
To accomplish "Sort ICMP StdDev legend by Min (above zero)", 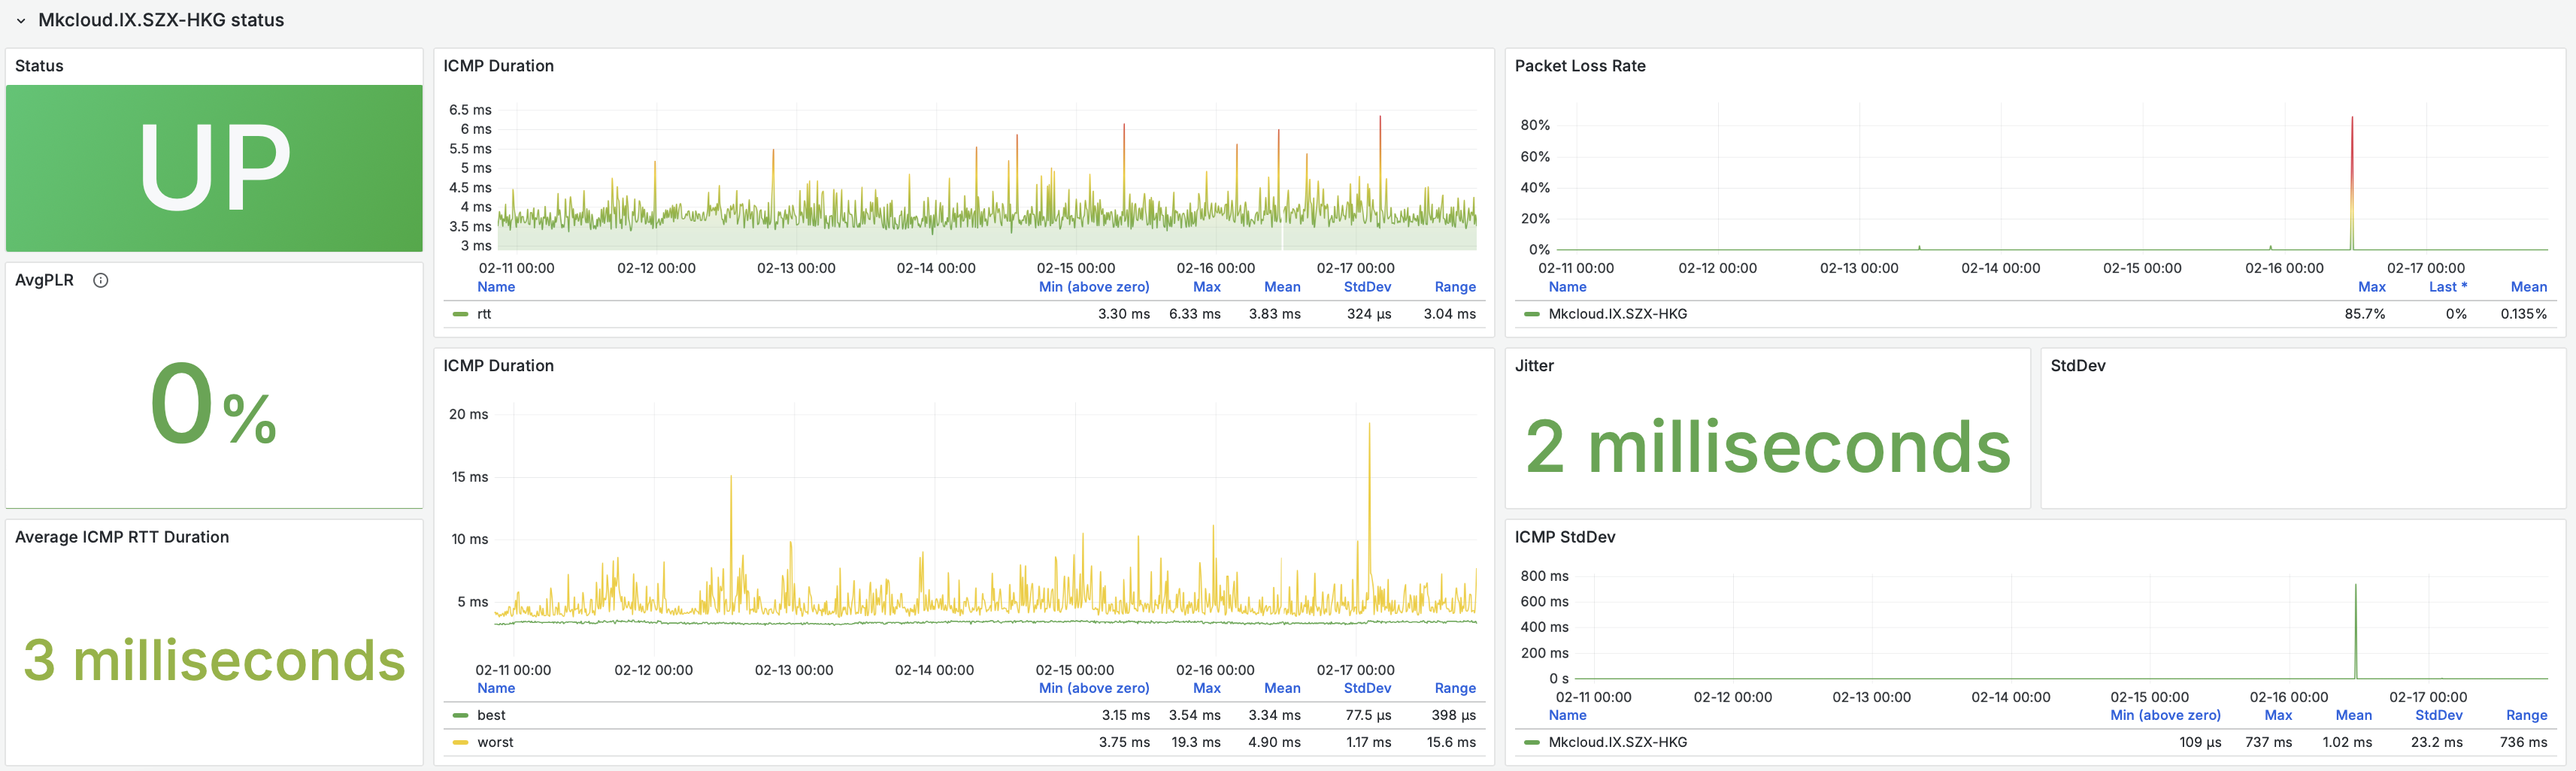I will tap(2165, 715).
